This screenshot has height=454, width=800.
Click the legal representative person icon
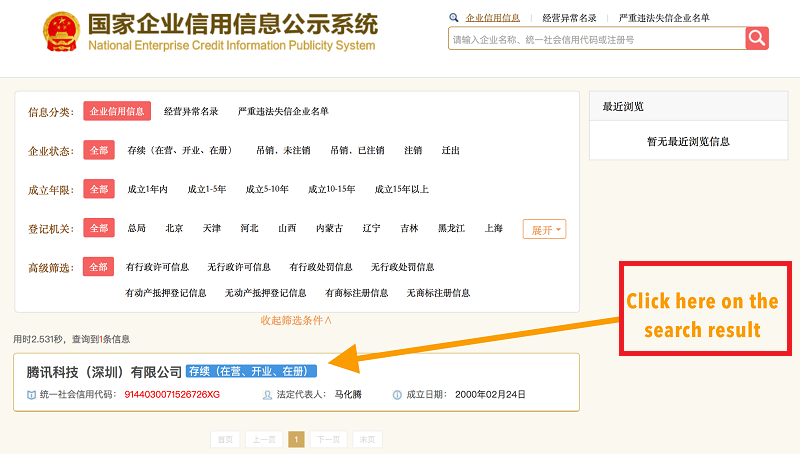click(267, 395)
